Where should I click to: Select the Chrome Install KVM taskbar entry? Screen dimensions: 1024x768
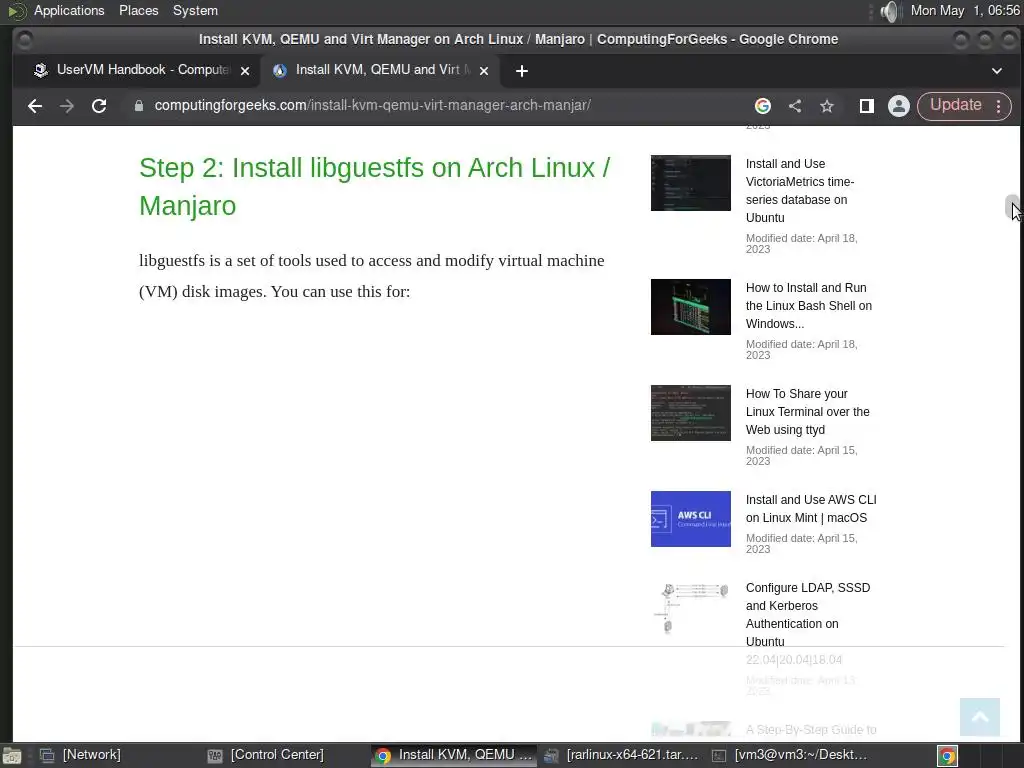pos(454,755)
